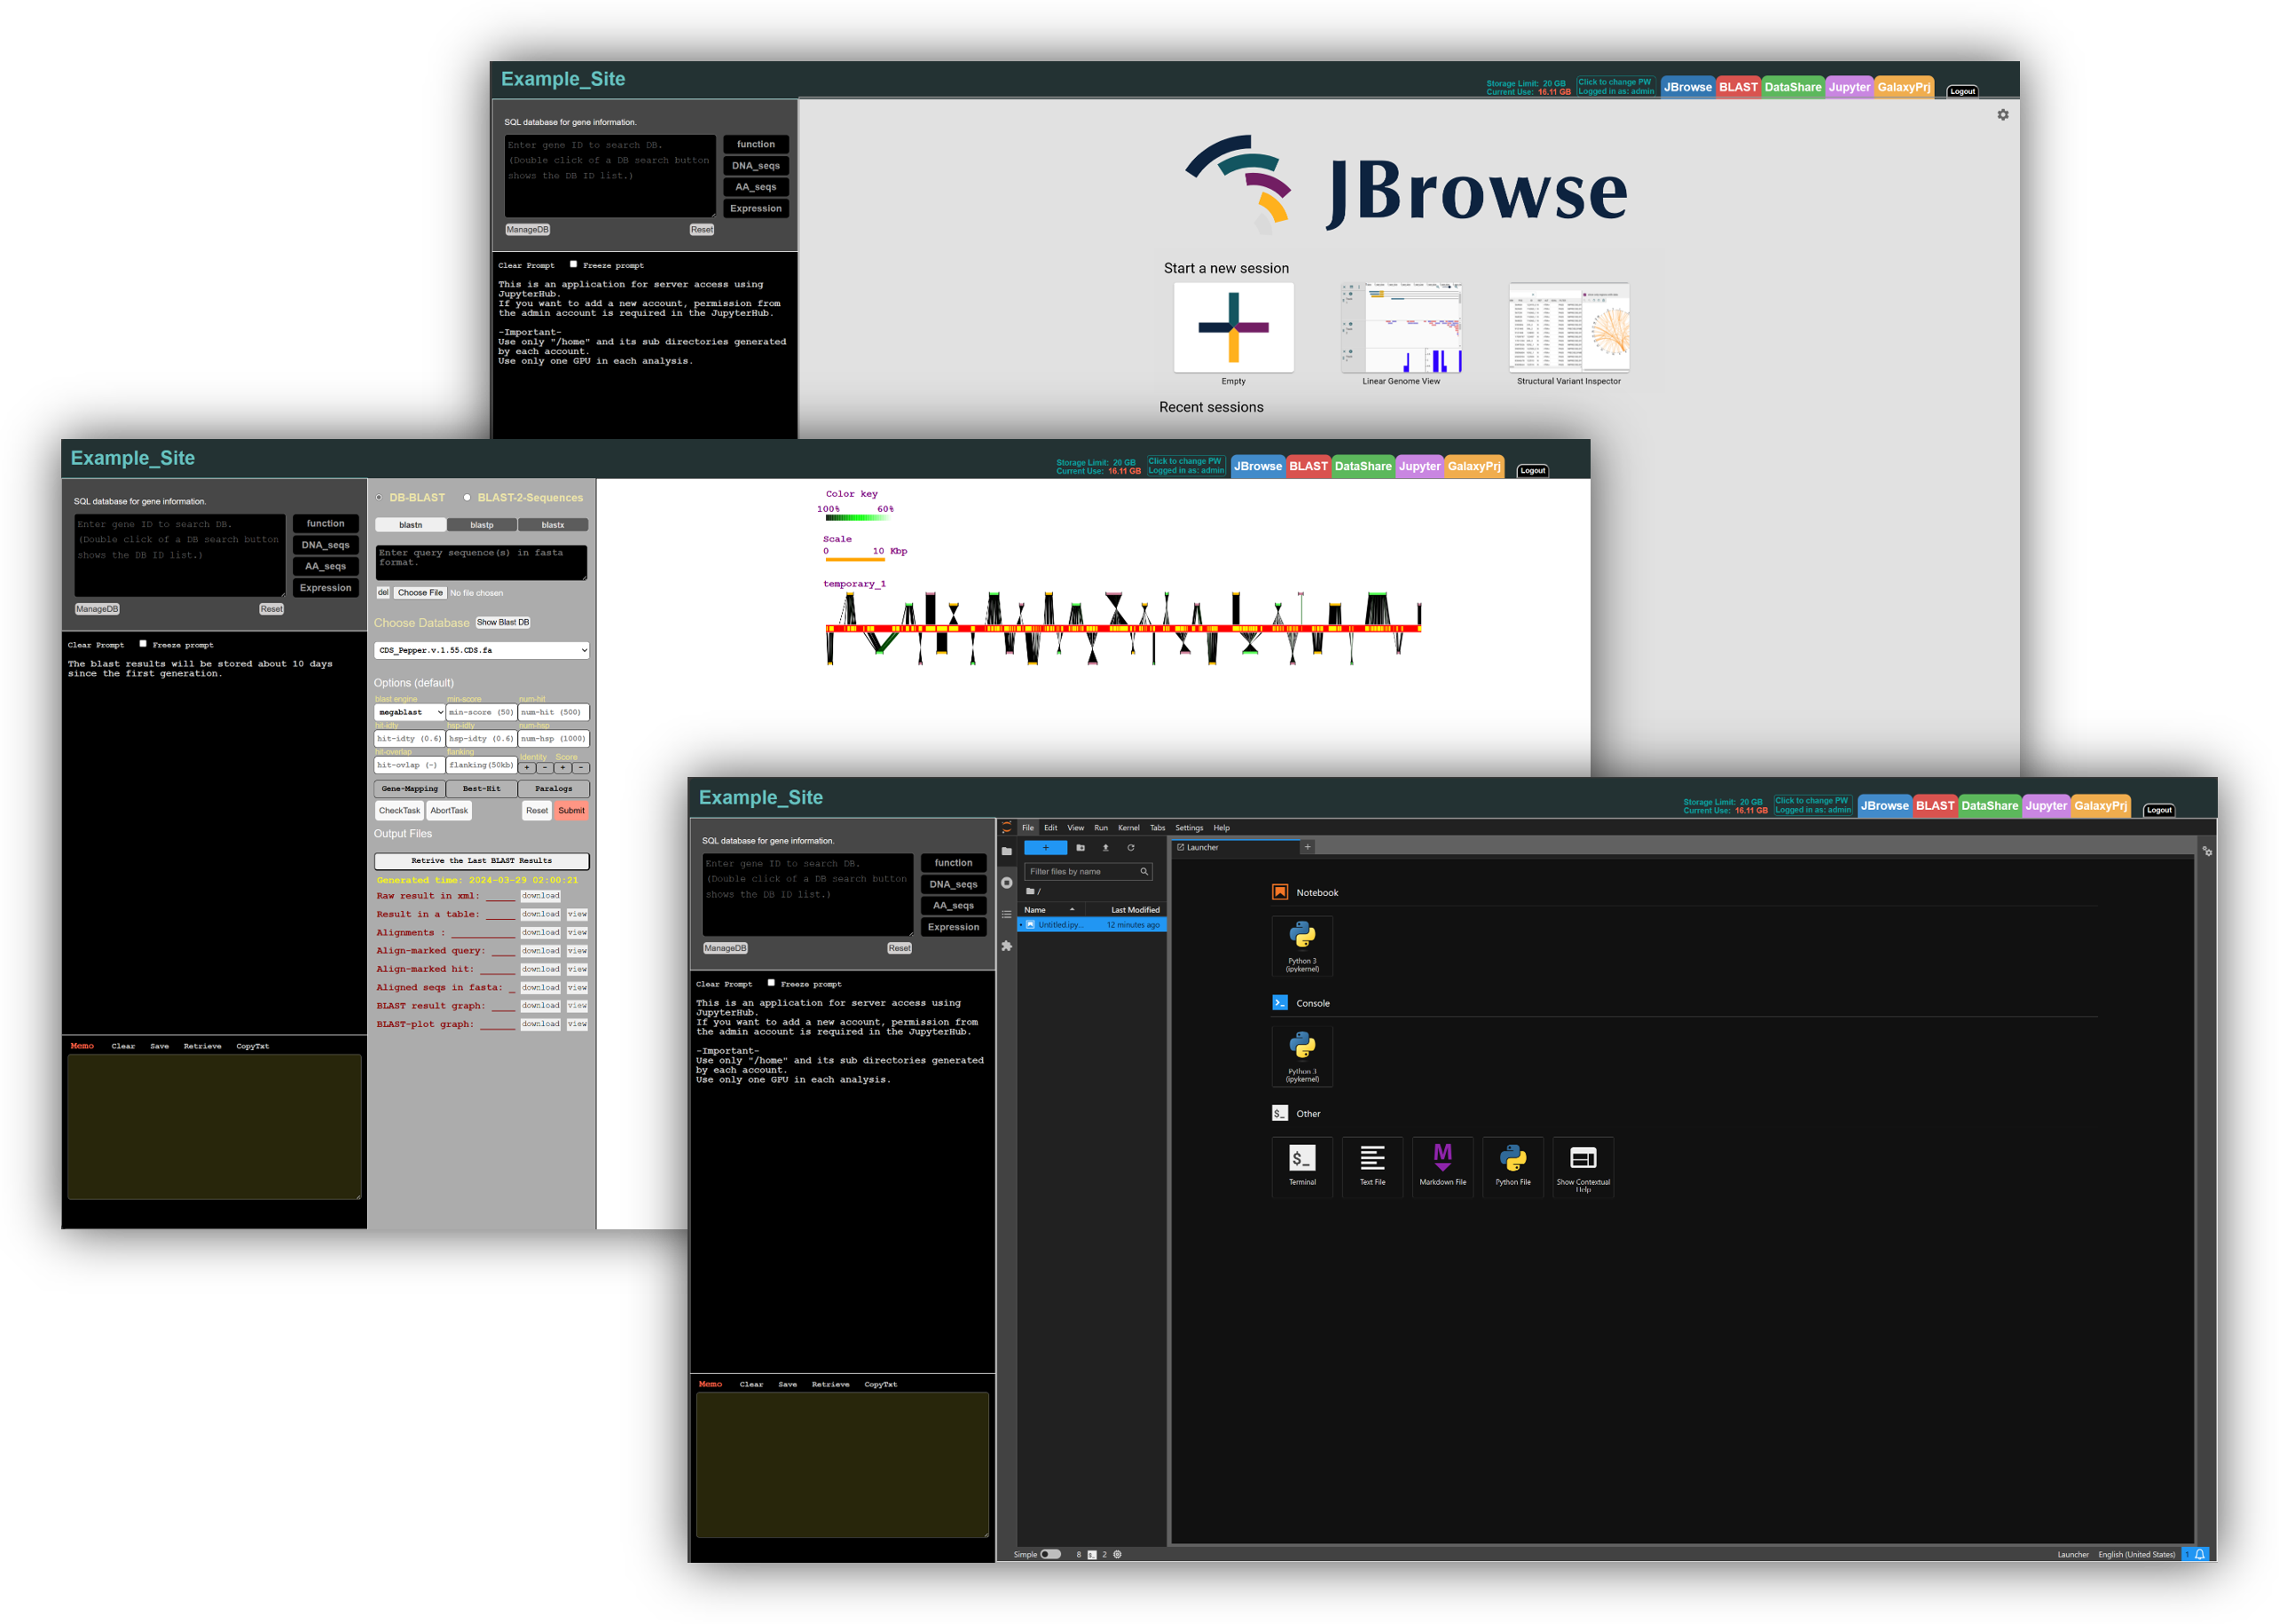Expand the megablast engine dropdown
This screenshot has height=1624, width=2279.
pos(409,712)
